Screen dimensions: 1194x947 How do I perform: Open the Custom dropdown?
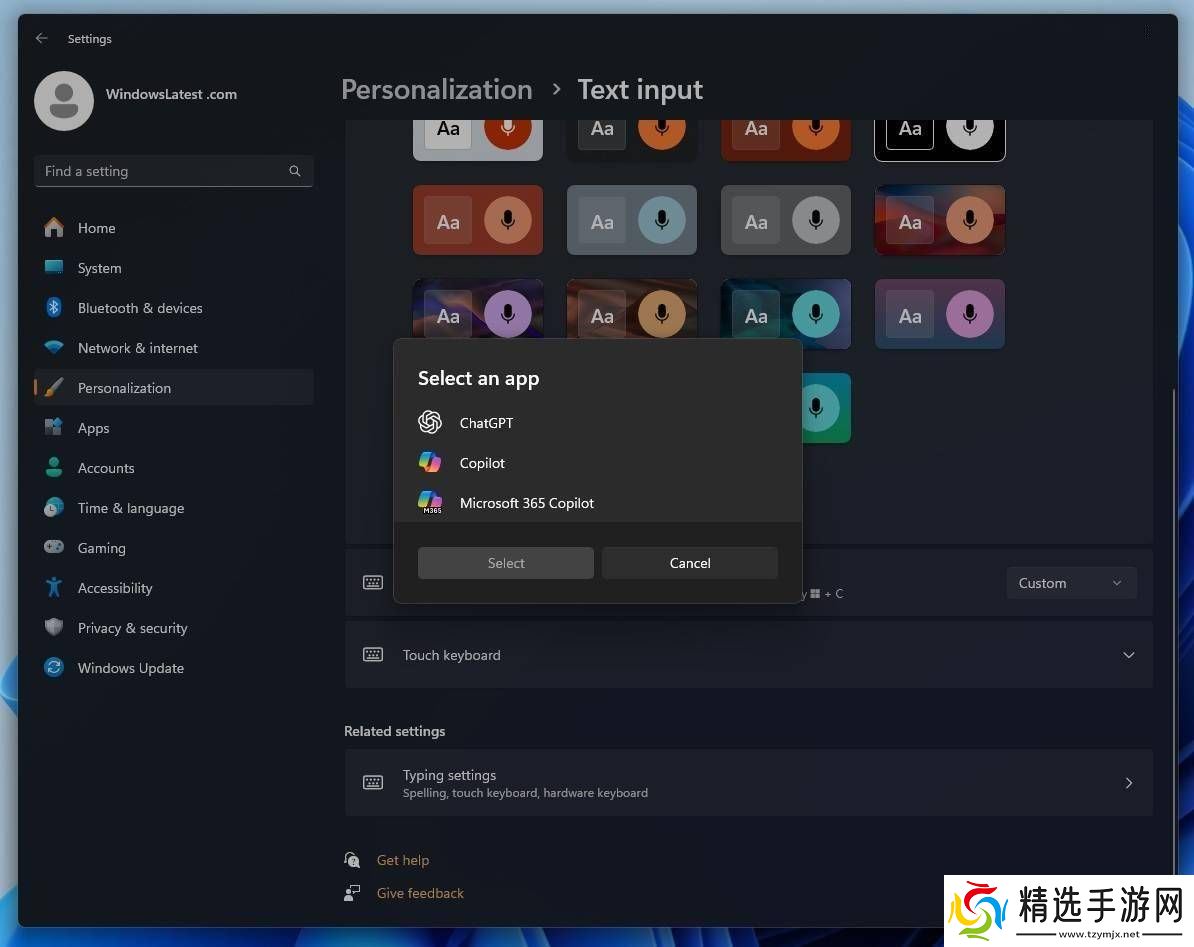(1071, 583)
